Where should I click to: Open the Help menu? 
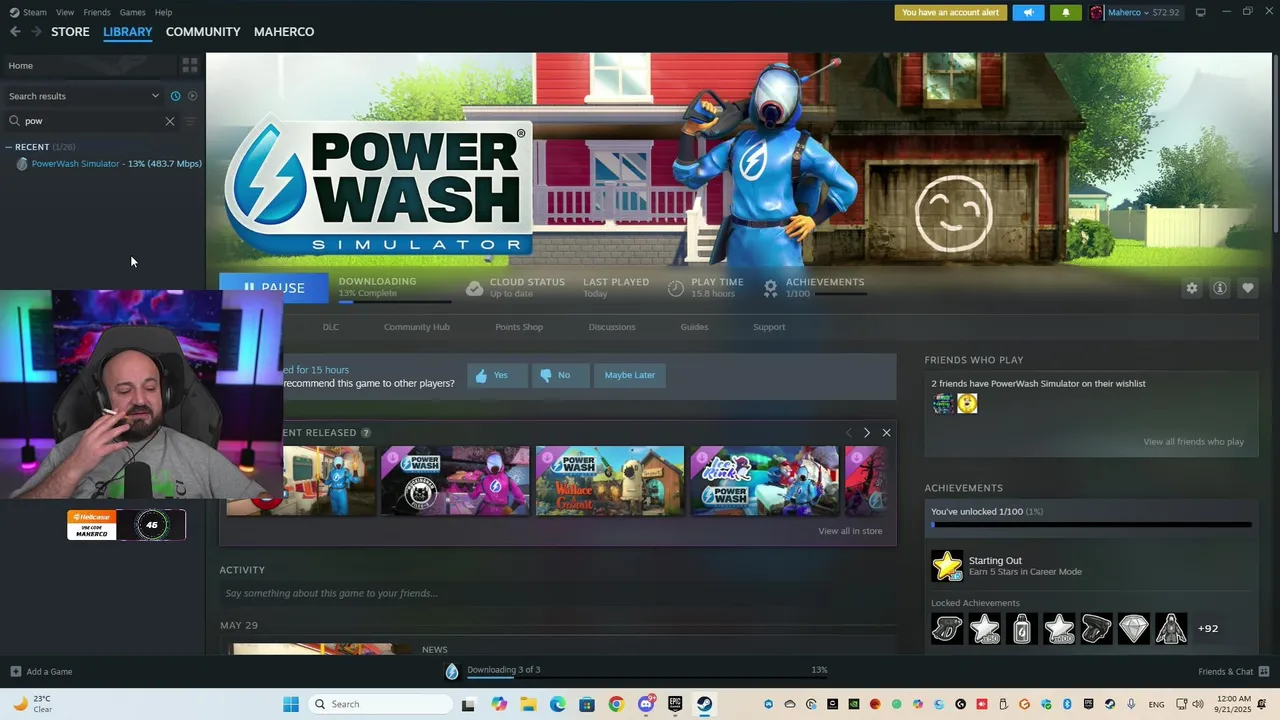(163, 12)
